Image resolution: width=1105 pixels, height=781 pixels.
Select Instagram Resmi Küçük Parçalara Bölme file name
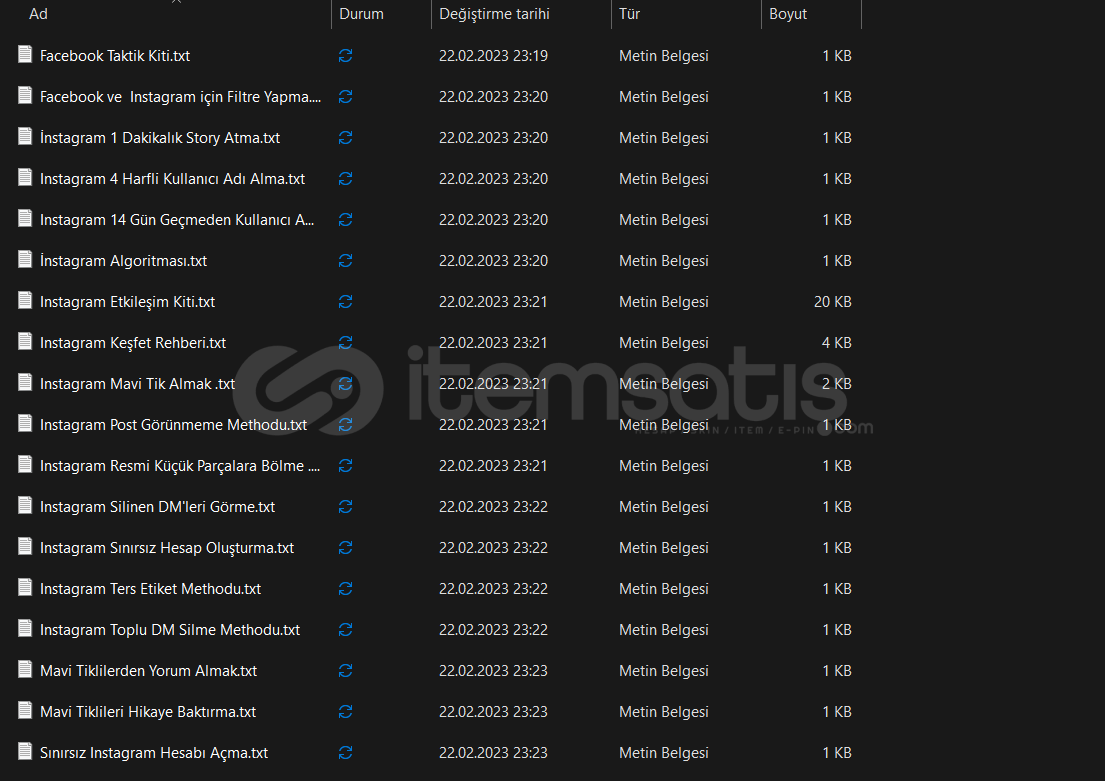[180, 466]
